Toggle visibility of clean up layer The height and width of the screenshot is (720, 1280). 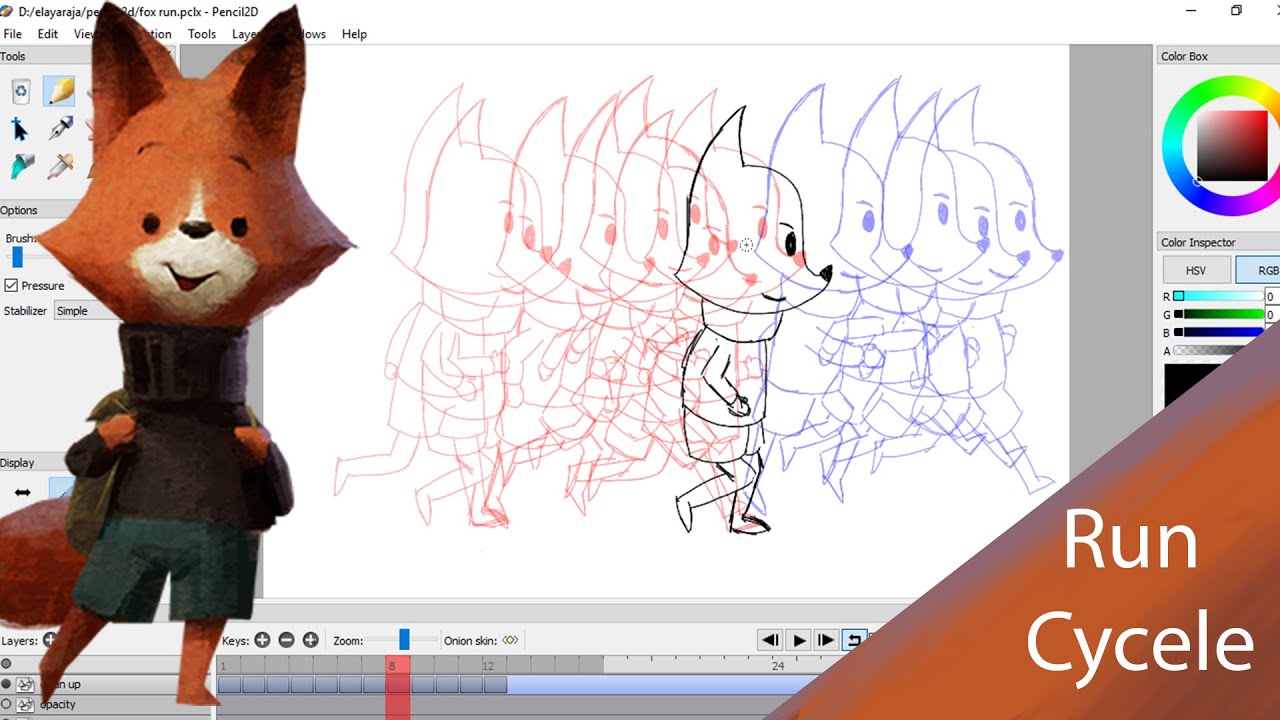click(6, 684)
